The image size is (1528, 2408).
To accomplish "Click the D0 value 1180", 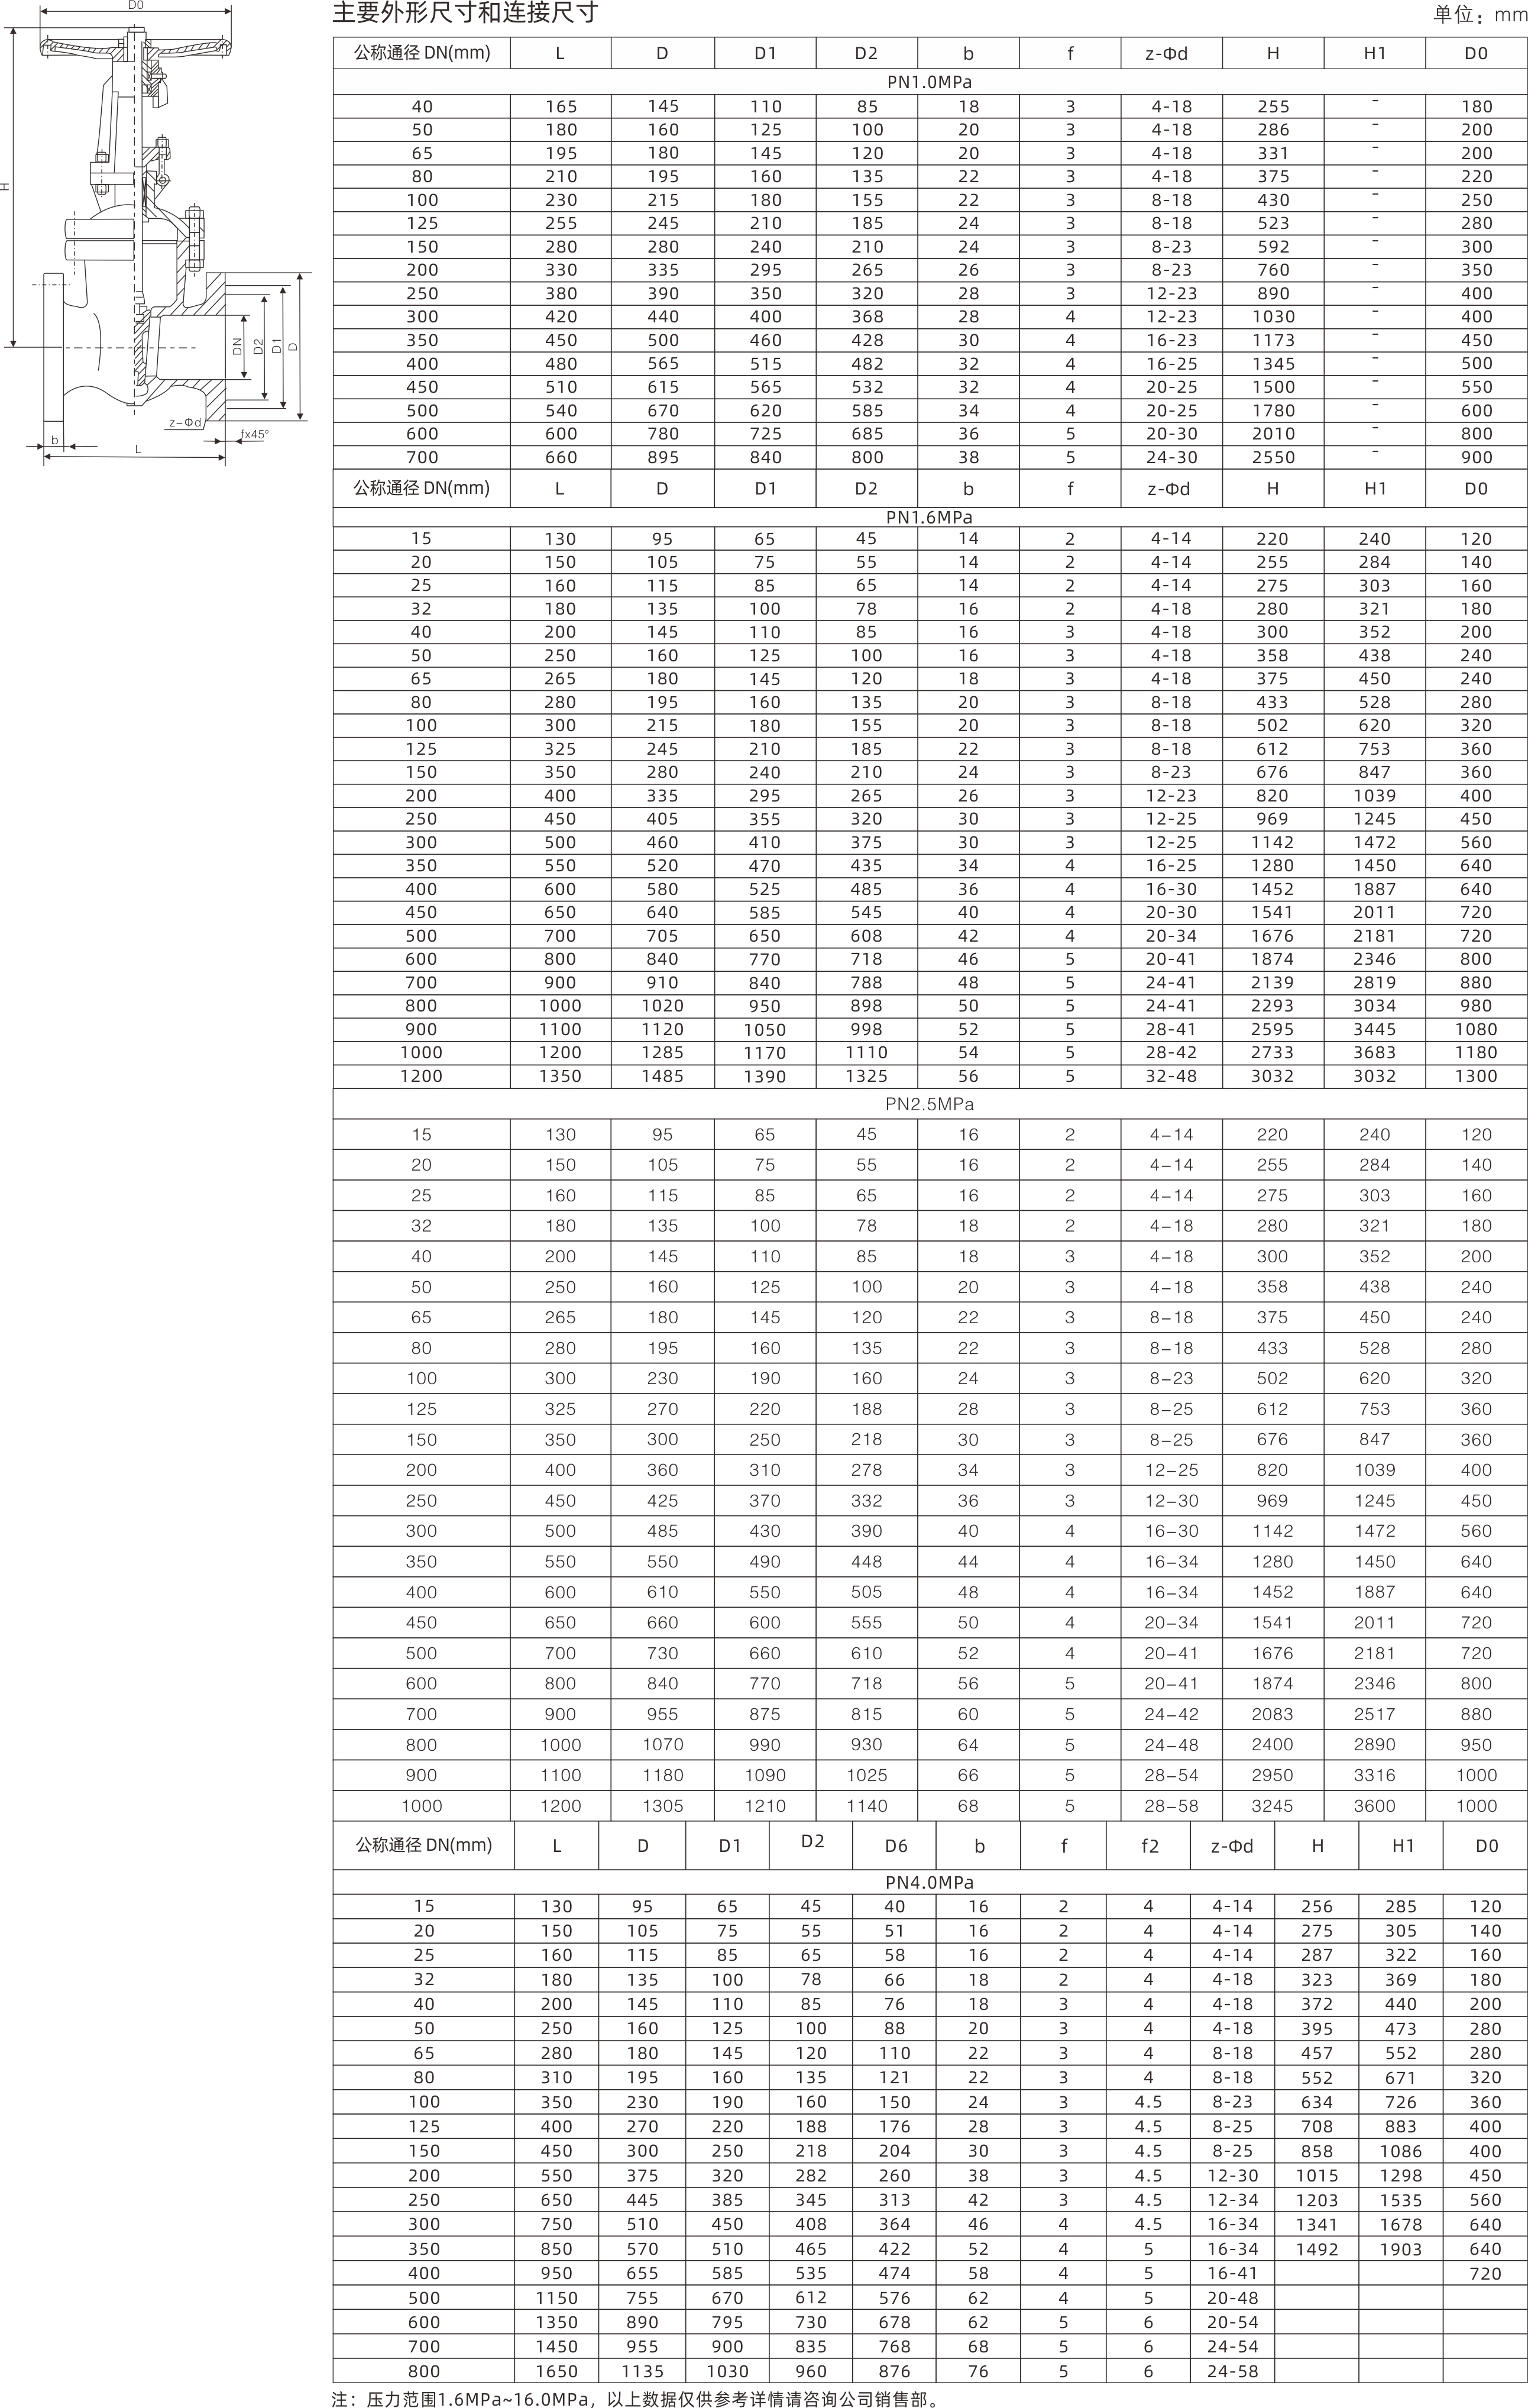I will tap(1476, 1052).
